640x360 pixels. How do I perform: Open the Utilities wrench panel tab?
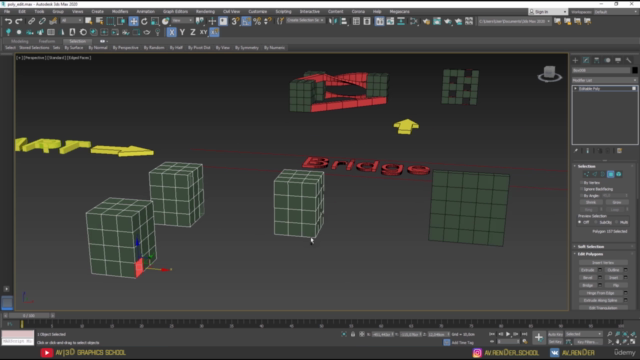click(x=629, y=60)
